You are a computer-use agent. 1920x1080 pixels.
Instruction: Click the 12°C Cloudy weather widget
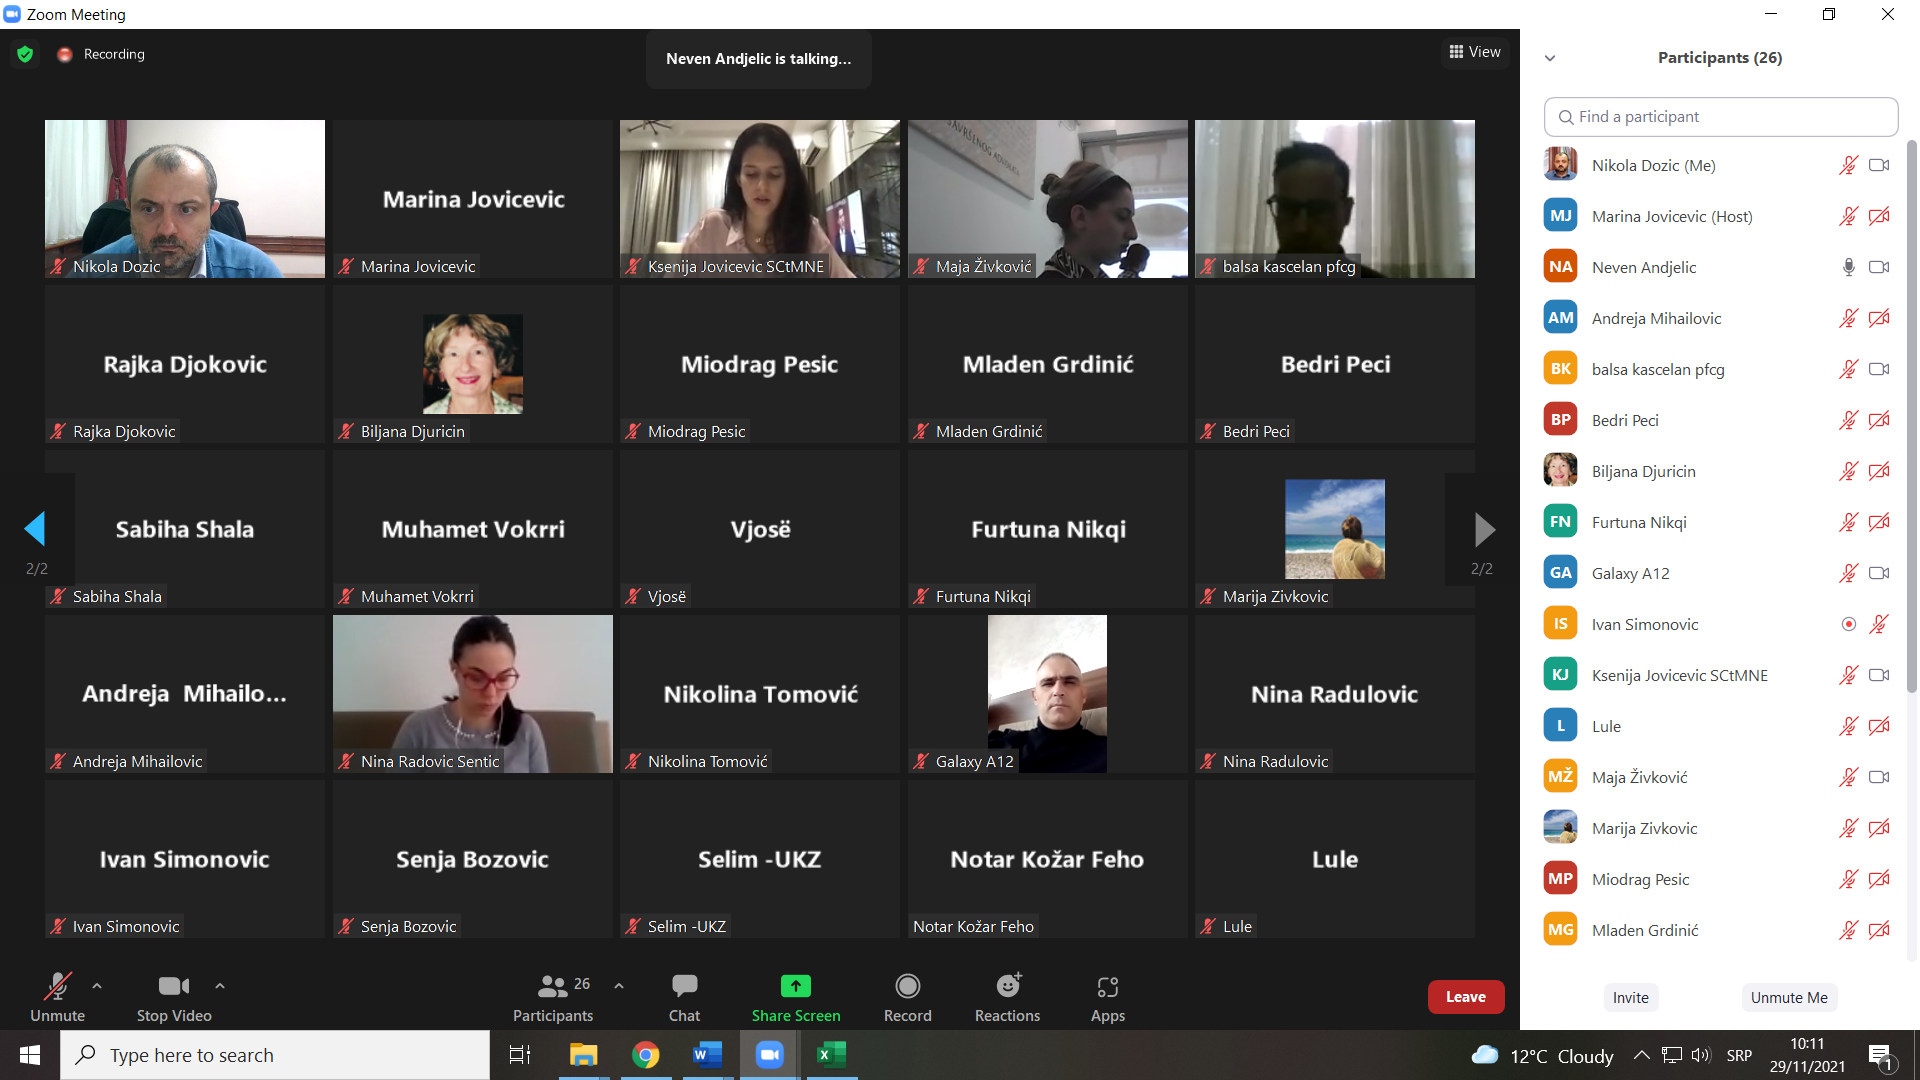pos(1543,1056)
